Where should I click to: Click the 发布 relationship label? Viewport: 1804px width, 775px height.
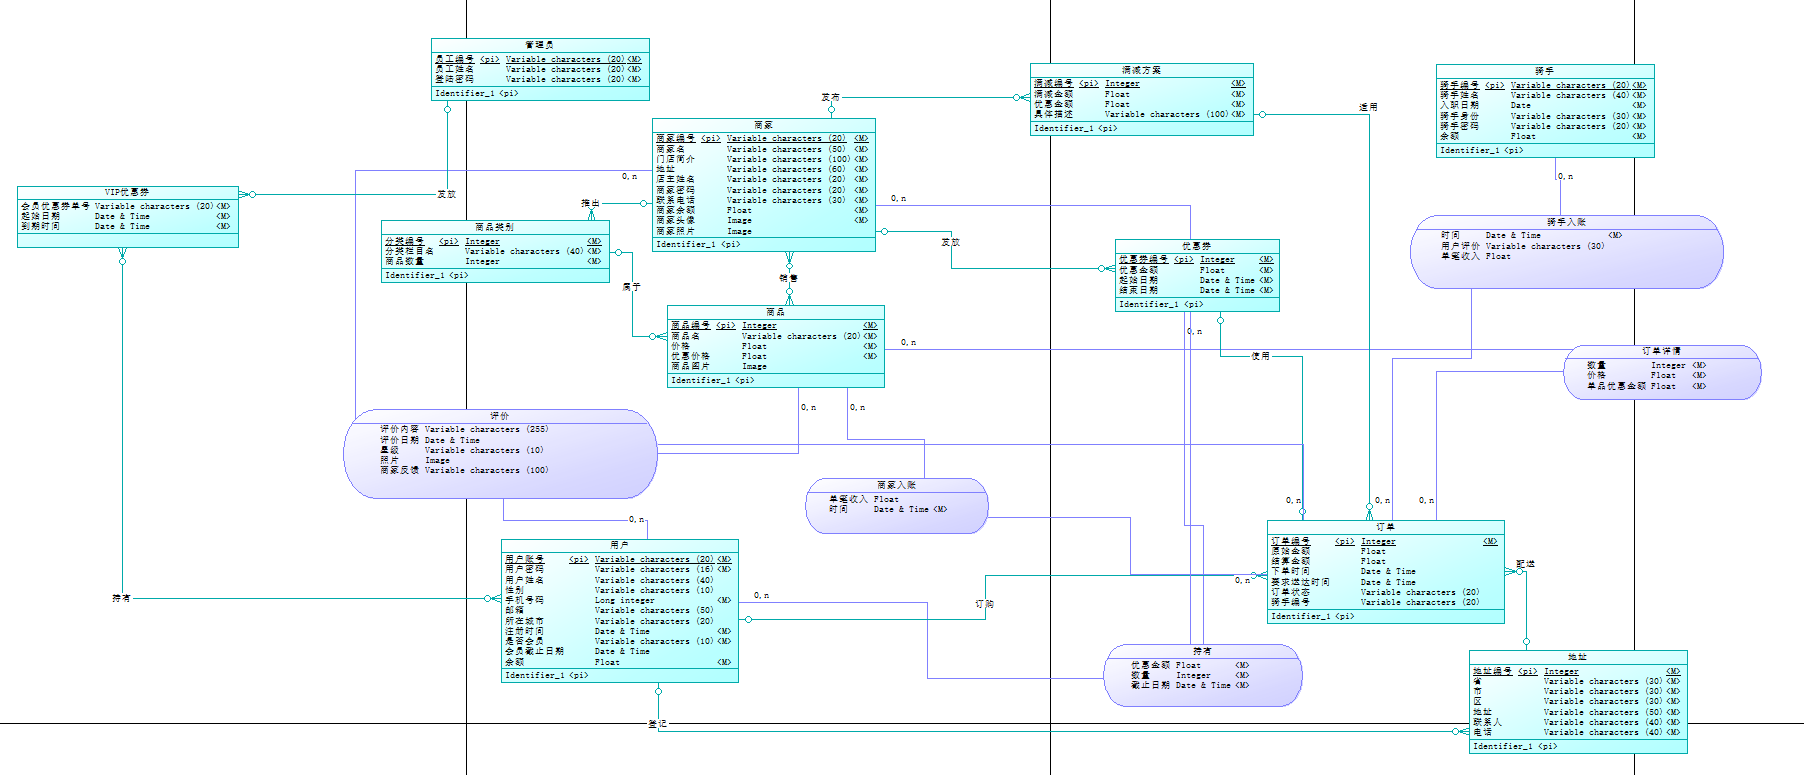[830, 97]
